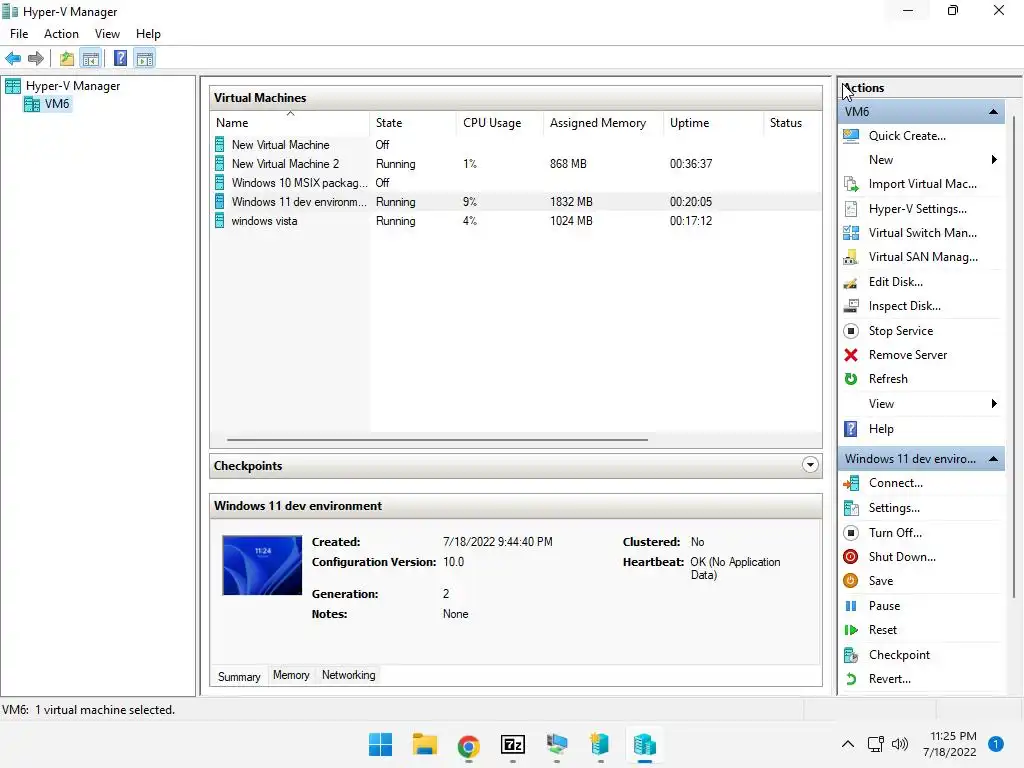The image size is (1024, 768).
Task: Select the New Virtual Machine 2 row
Action: (516, 164)
